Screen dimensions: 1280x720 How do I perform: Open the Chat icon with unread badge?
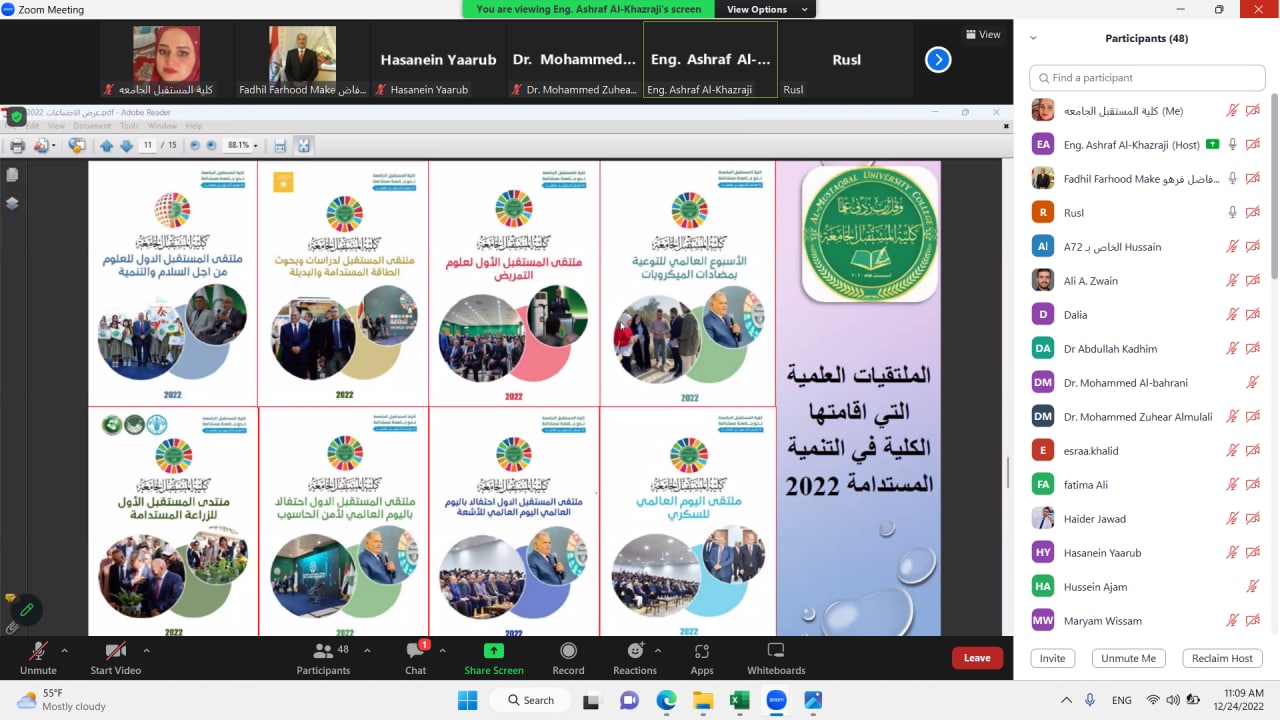tap(415, 651)
